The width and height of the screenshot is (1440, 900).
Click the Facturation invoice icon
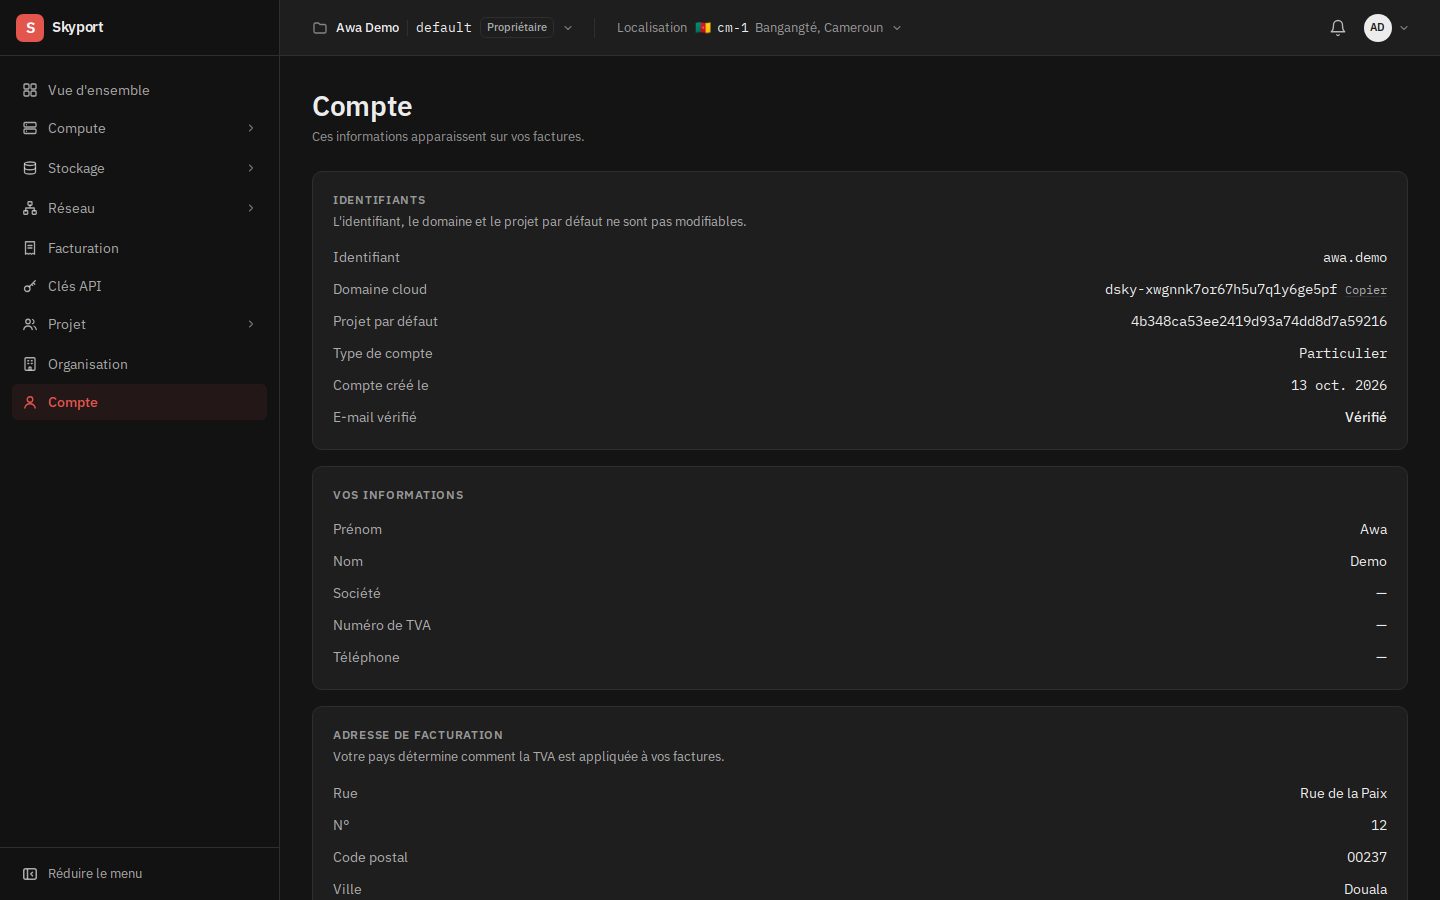[x=30, y=248]
